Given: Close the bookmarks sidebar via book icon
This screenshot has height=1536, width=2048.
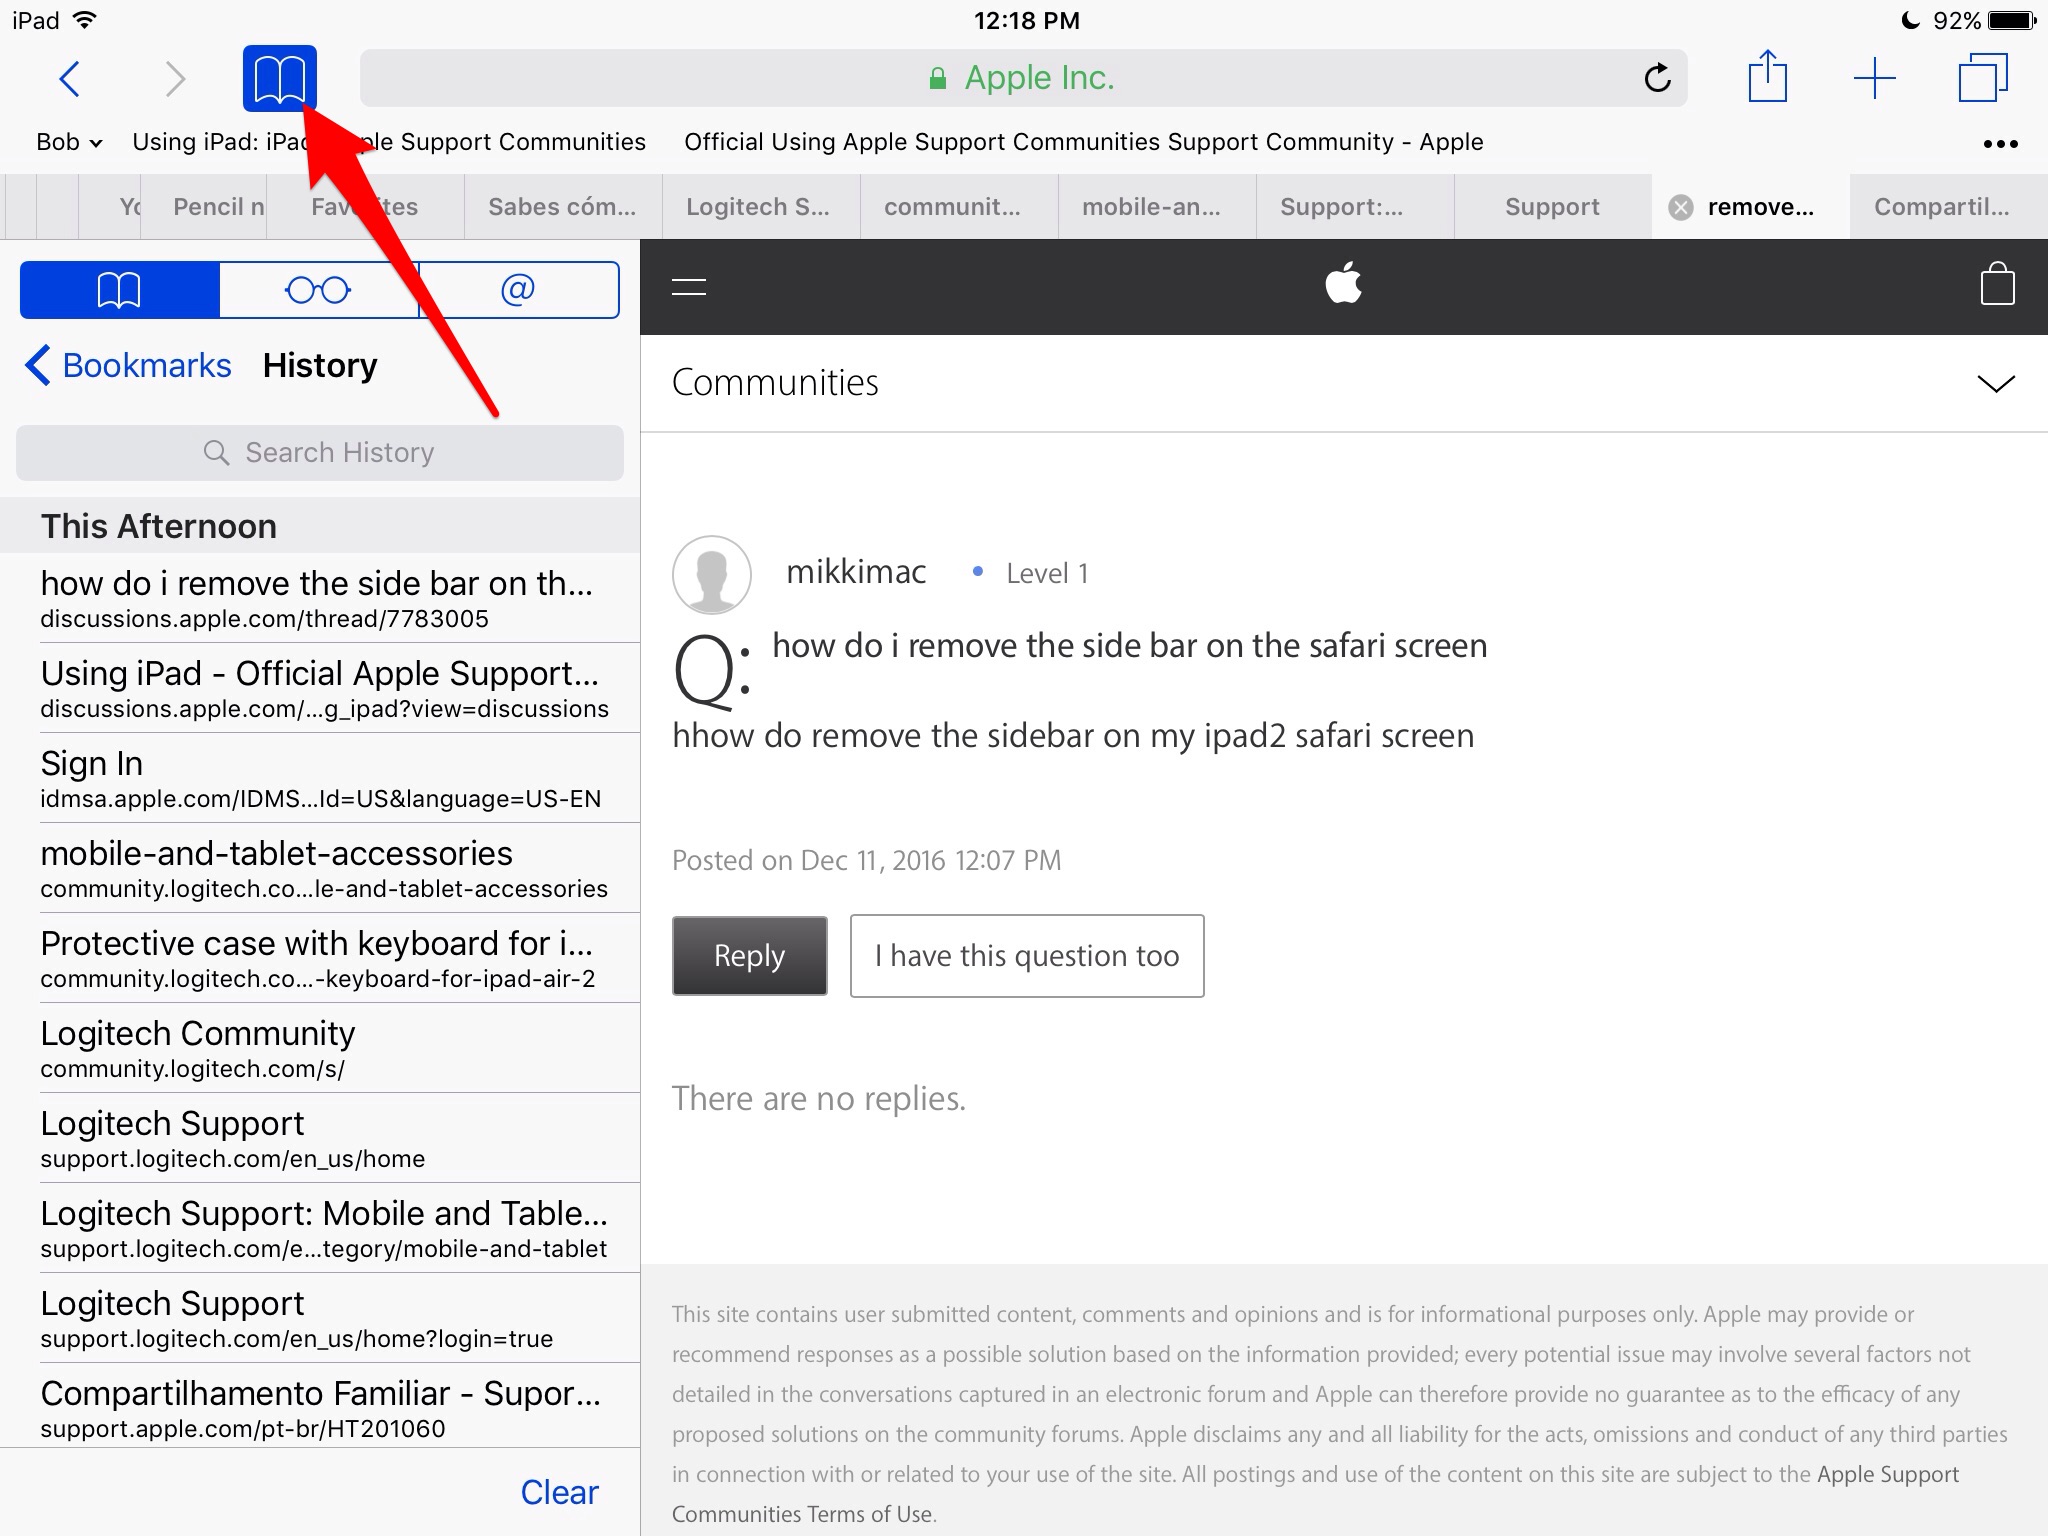Looking at the screenshot, I should coord(279,78).
